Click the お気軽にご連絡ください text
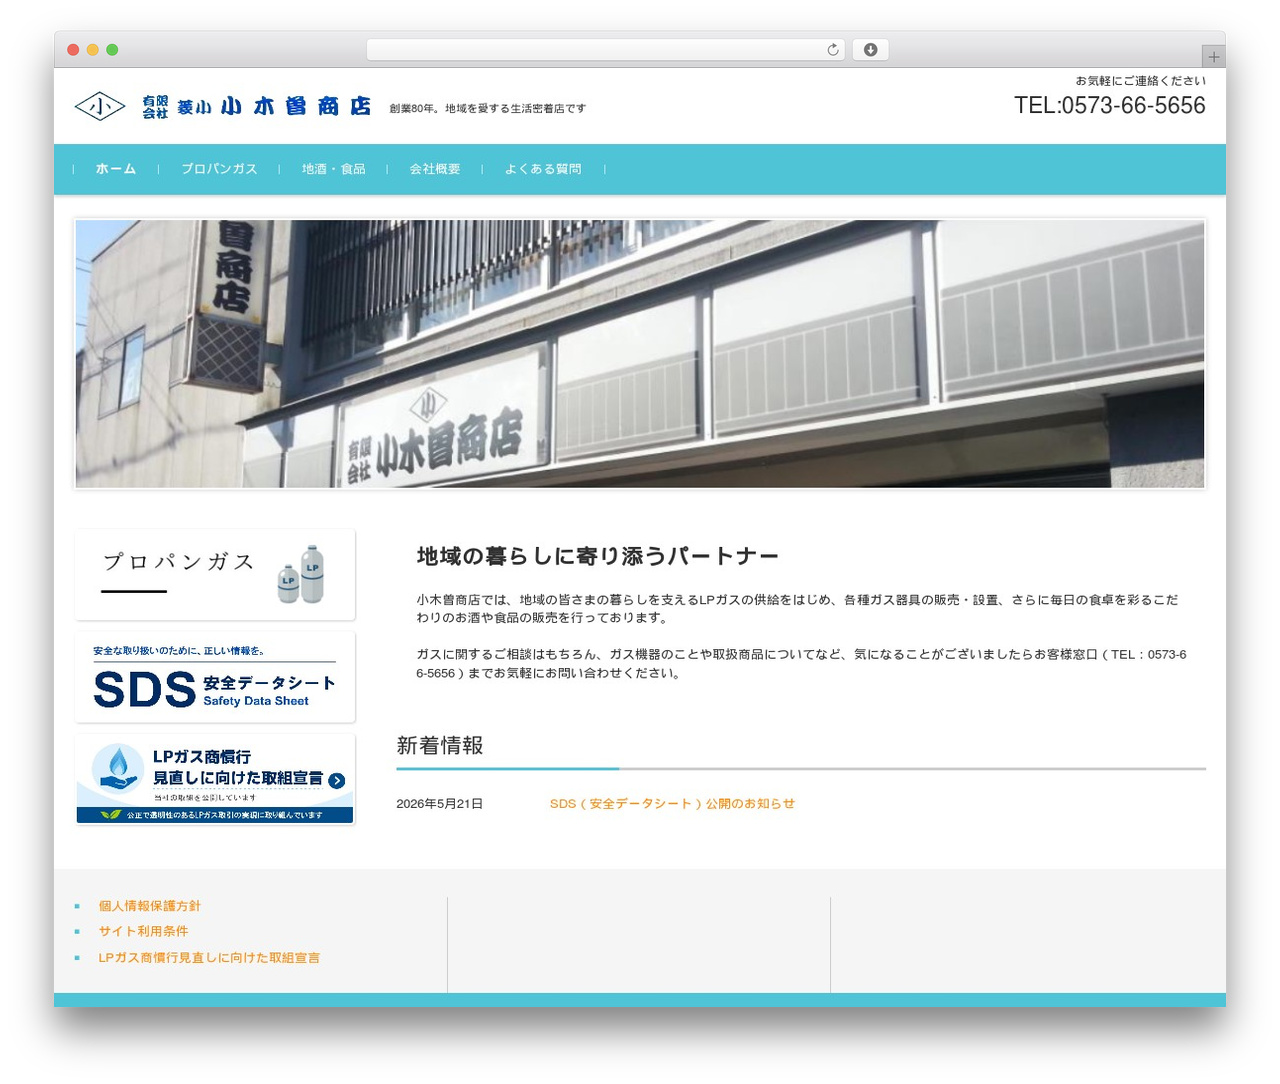The image size is (1280, 1084). [1141, 81]
